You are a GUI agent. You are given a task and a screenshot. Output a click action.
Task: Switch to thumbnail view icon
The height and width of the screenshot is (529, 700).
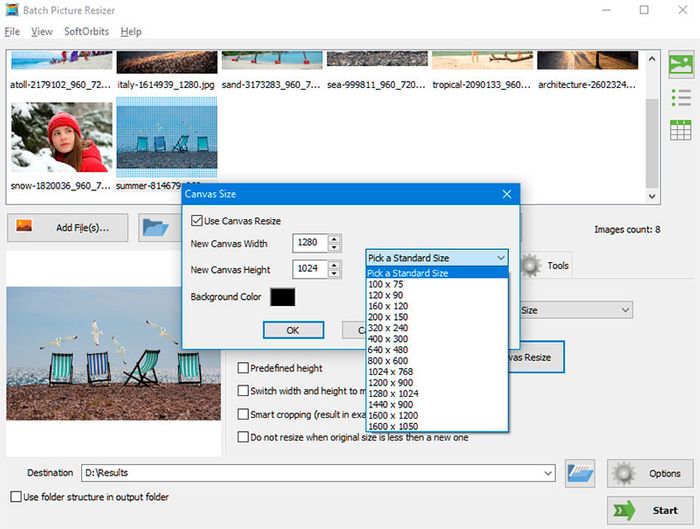coord(681,65)
